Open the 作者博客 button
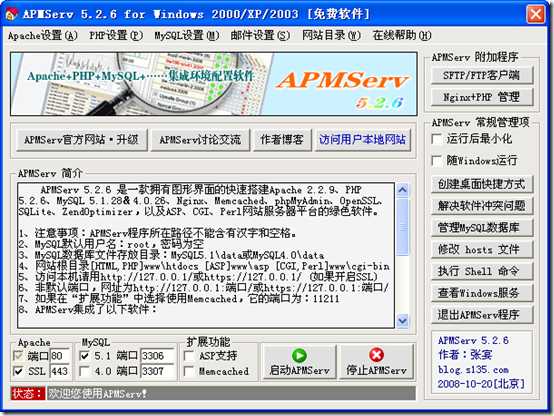Screen dimensions: 554x416 282,140
